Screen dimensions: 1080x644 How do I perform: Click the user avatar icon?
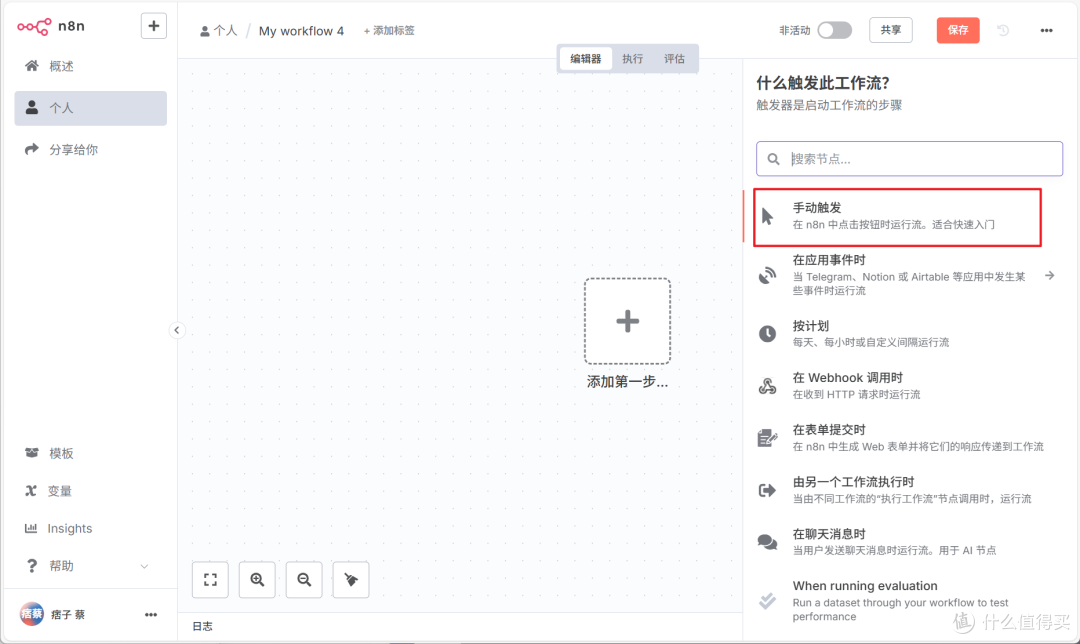click(x=32, y=614)
